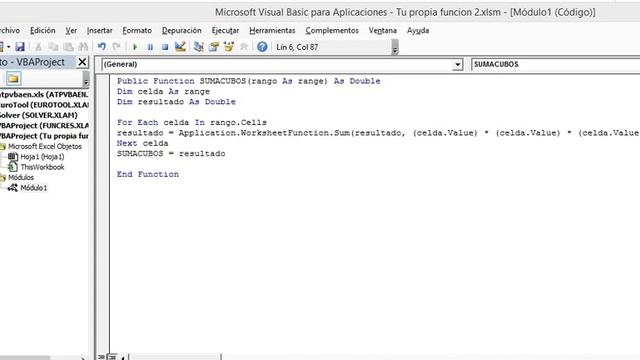Click the Redo arrow icon
Image resolution: width=640 pixels, height=360 pixels.
point(116,47)
